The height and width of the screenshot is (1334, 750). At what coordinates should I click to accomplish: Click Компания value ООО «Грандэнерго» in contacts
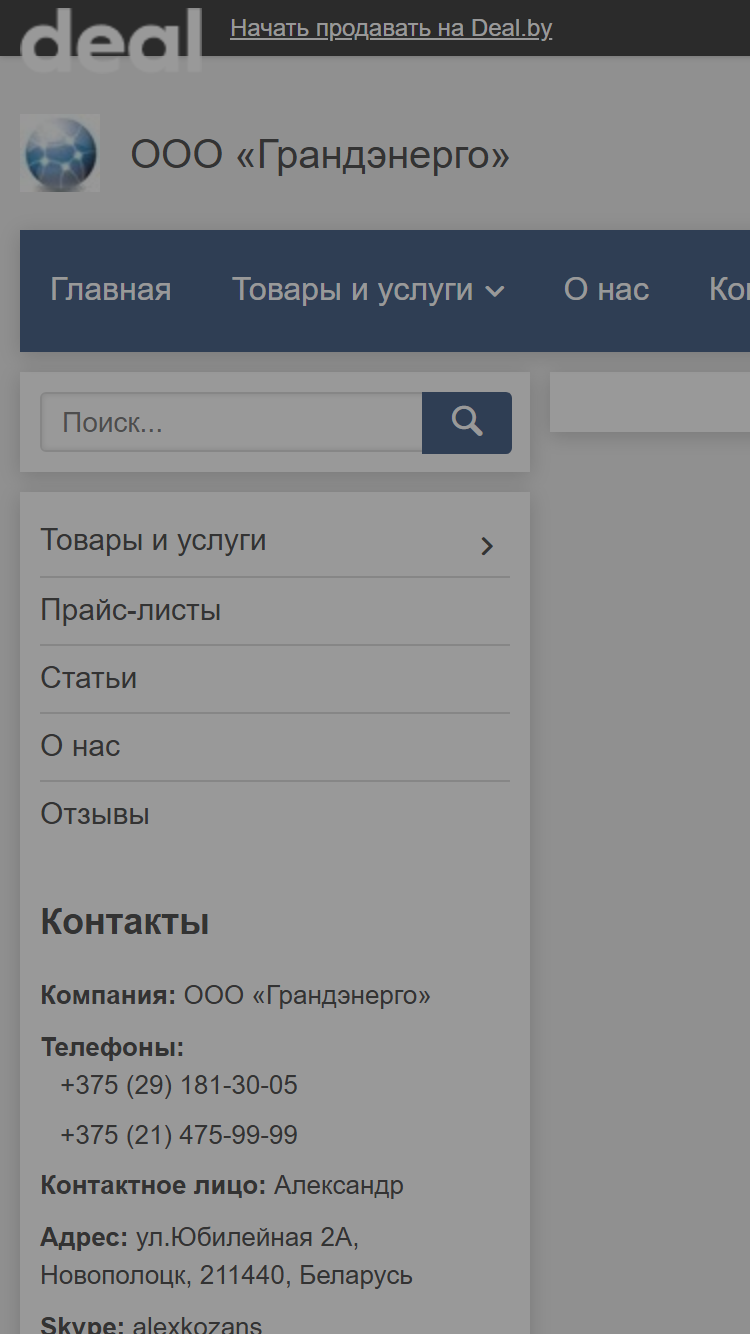(307, 996)
